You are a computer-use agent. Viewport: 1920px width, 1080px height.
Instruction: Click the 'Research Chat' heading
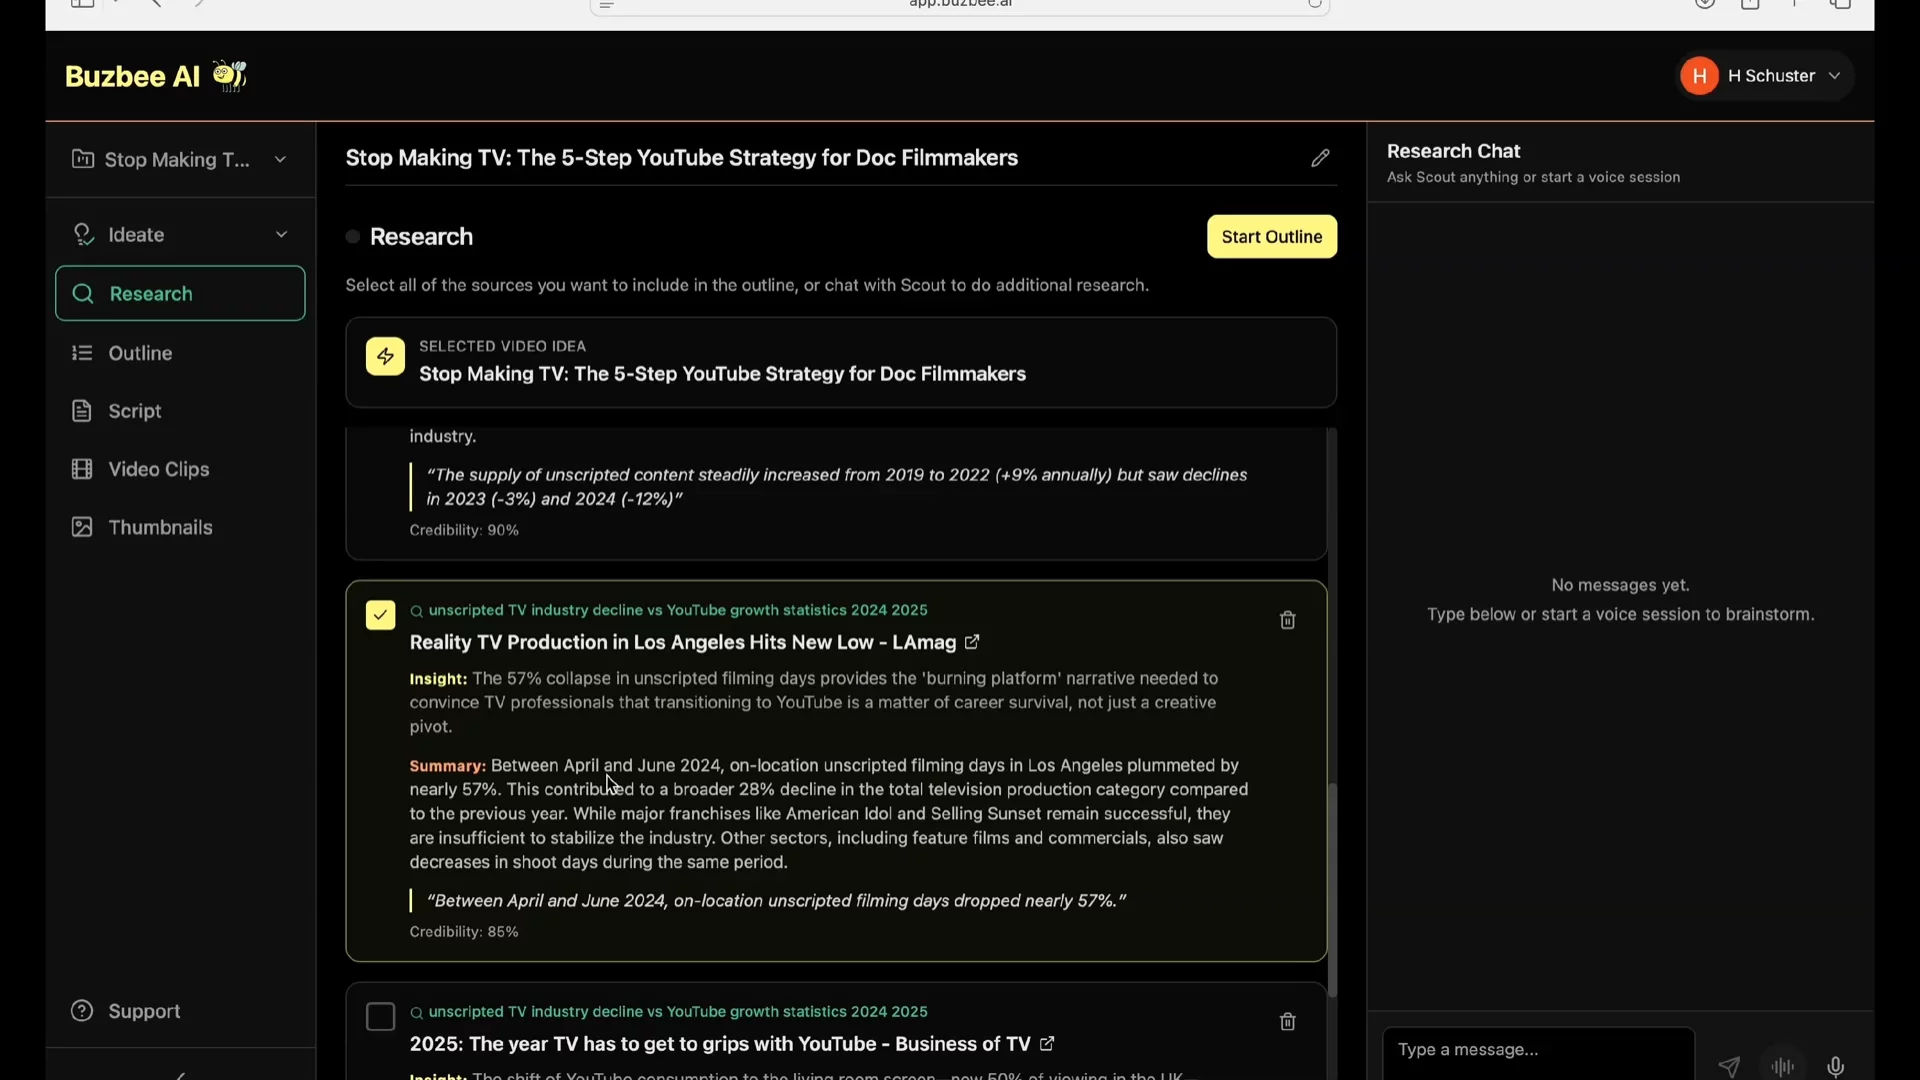1453,151
